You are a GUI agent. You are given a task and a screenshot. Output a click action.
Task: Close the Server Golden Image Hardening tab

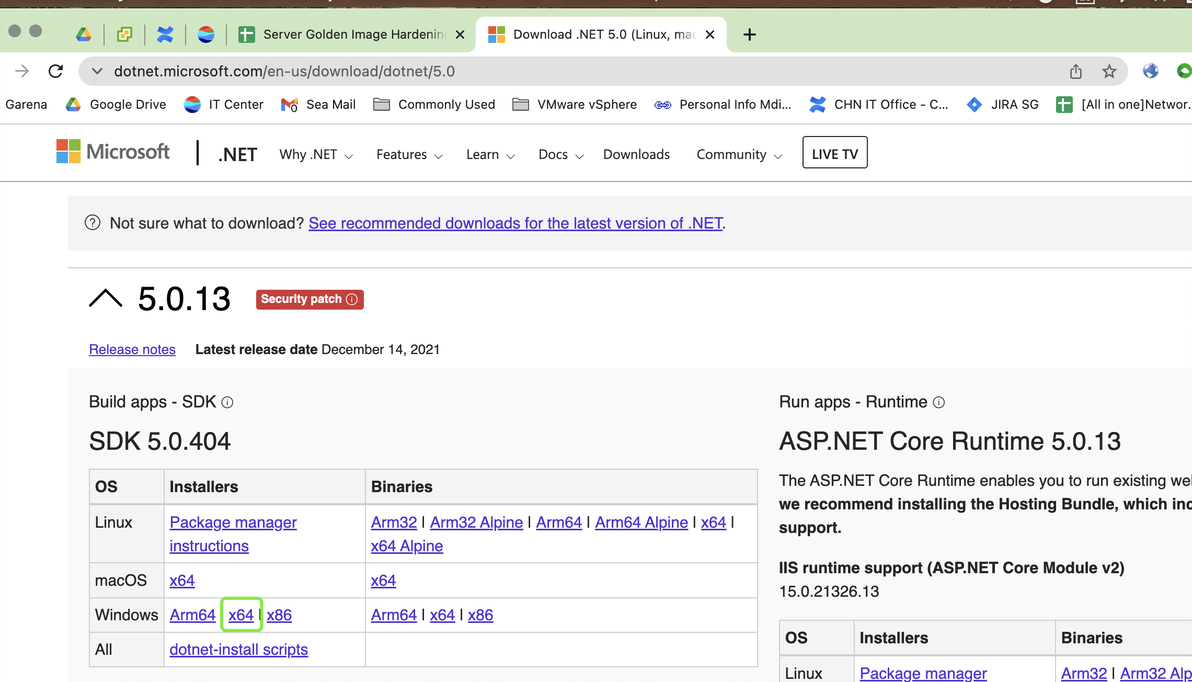[460, 34]
